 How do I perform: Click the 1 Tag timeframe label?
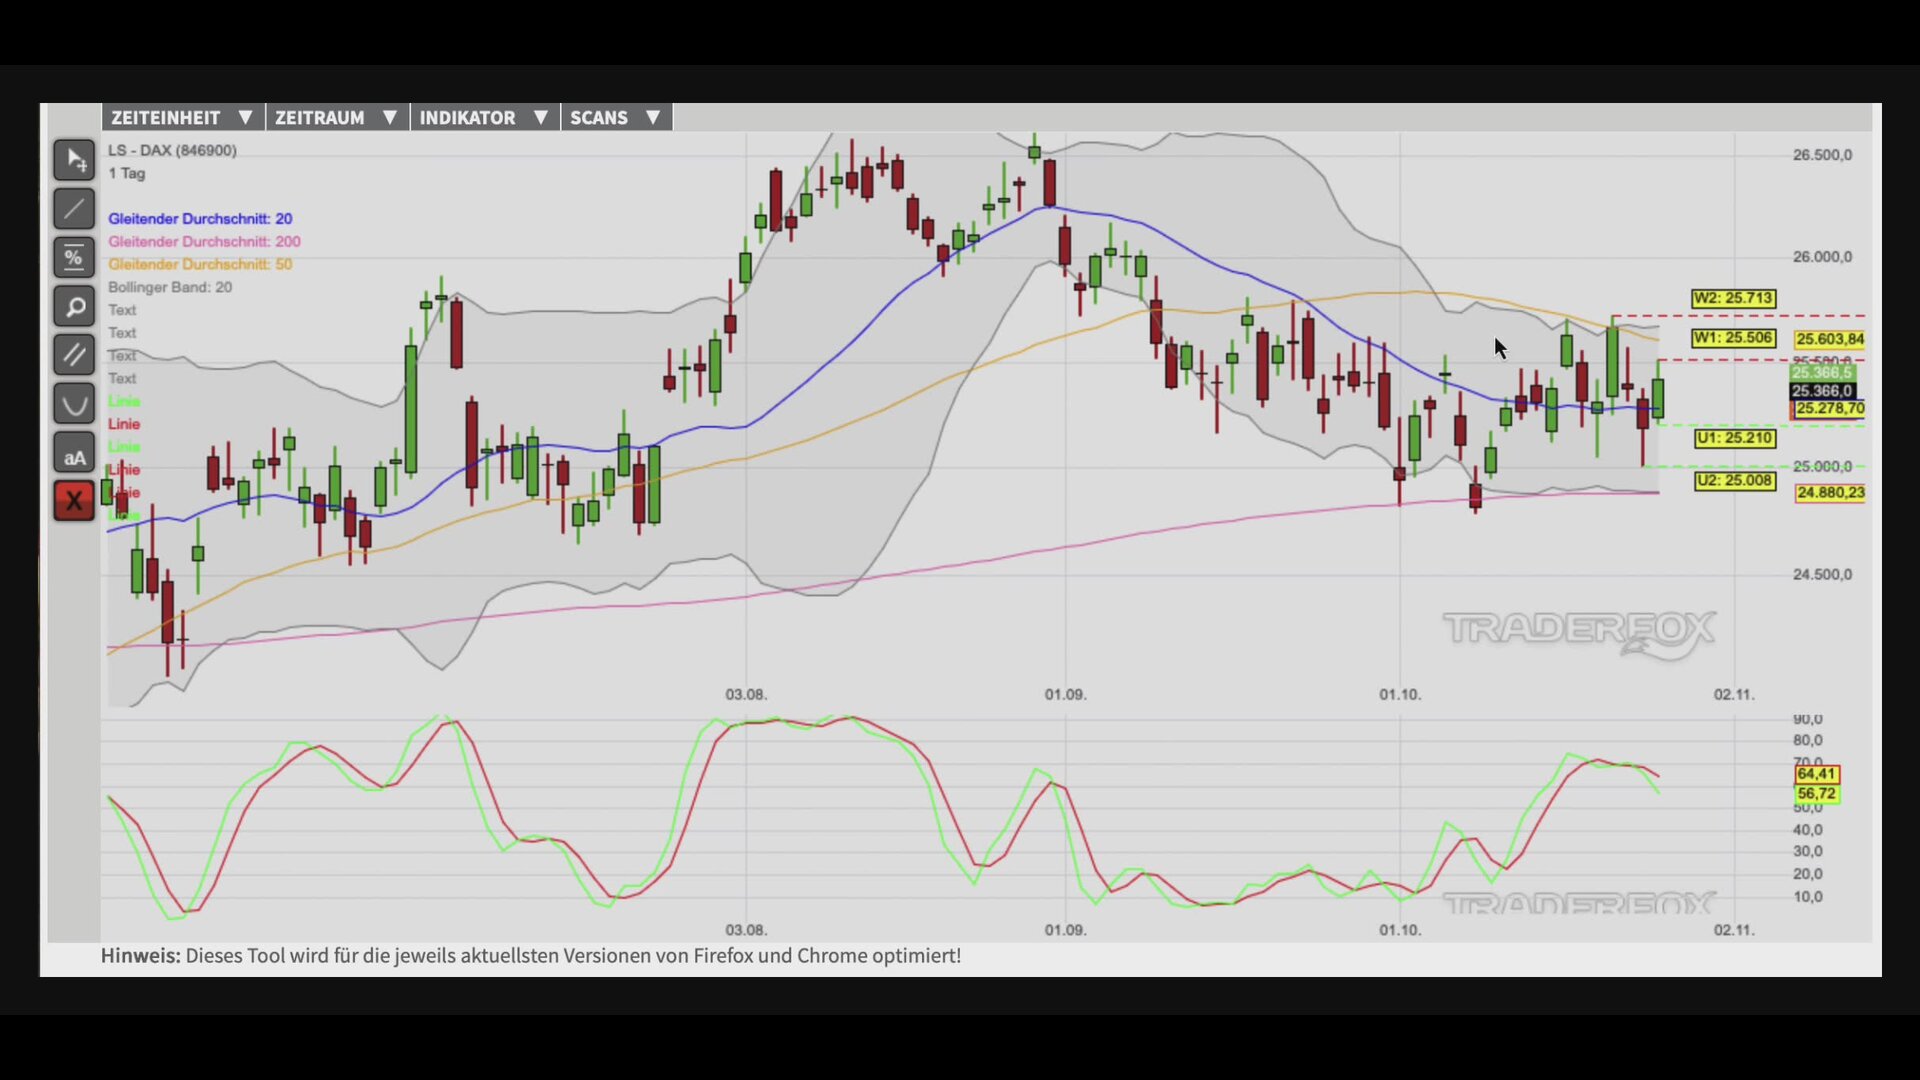coord(127,173)
